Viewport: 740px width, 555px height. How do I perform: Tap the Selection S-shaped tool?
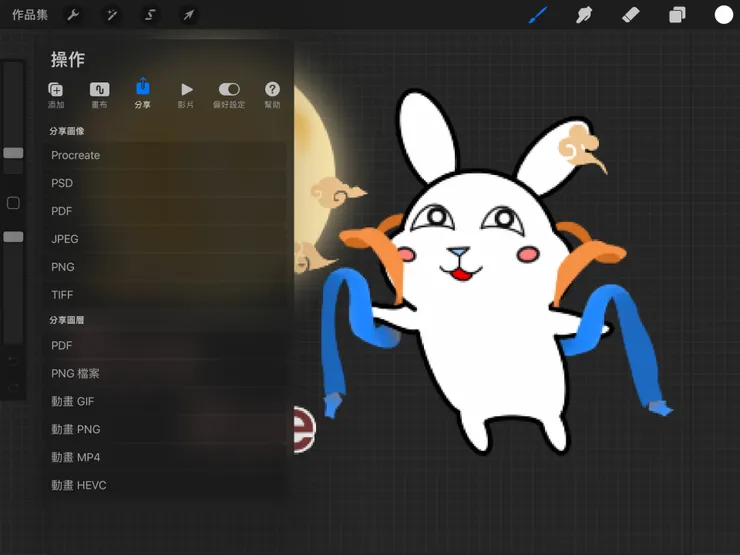pyautogui.click(x=150, y=15)
